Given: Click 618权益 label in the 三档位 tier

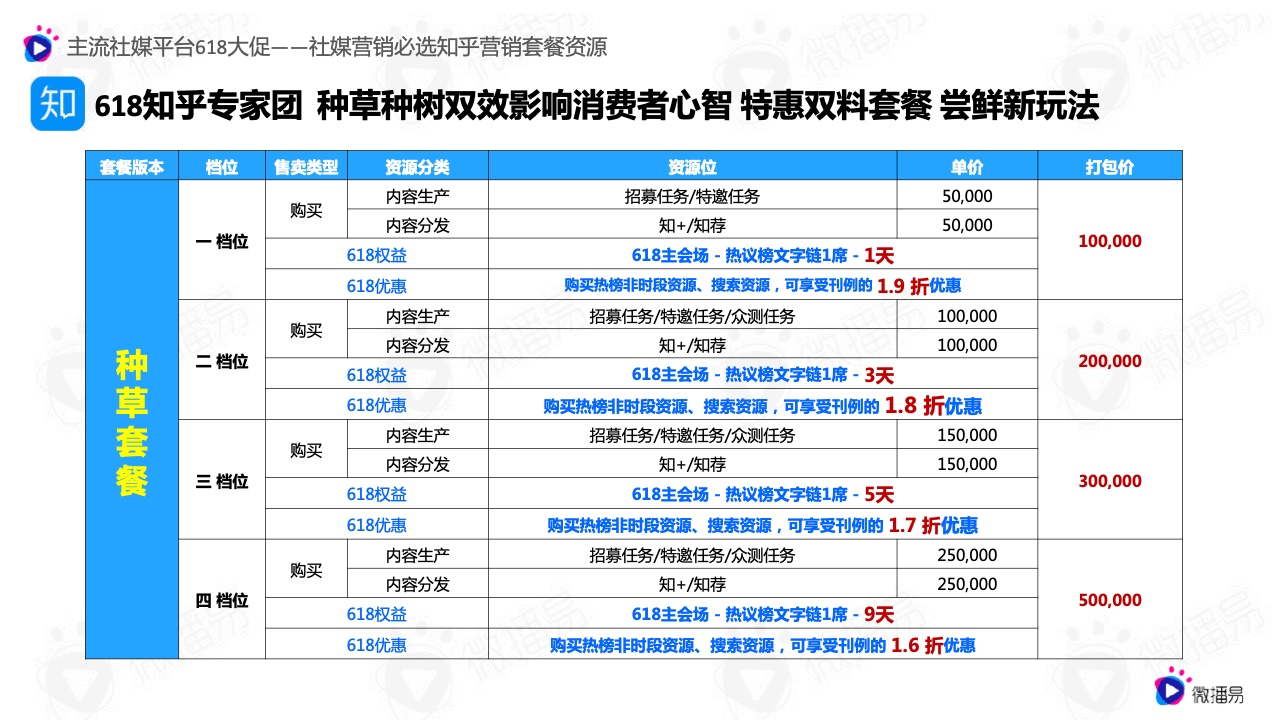Looking at the screenshot, I should pos(377,494).
